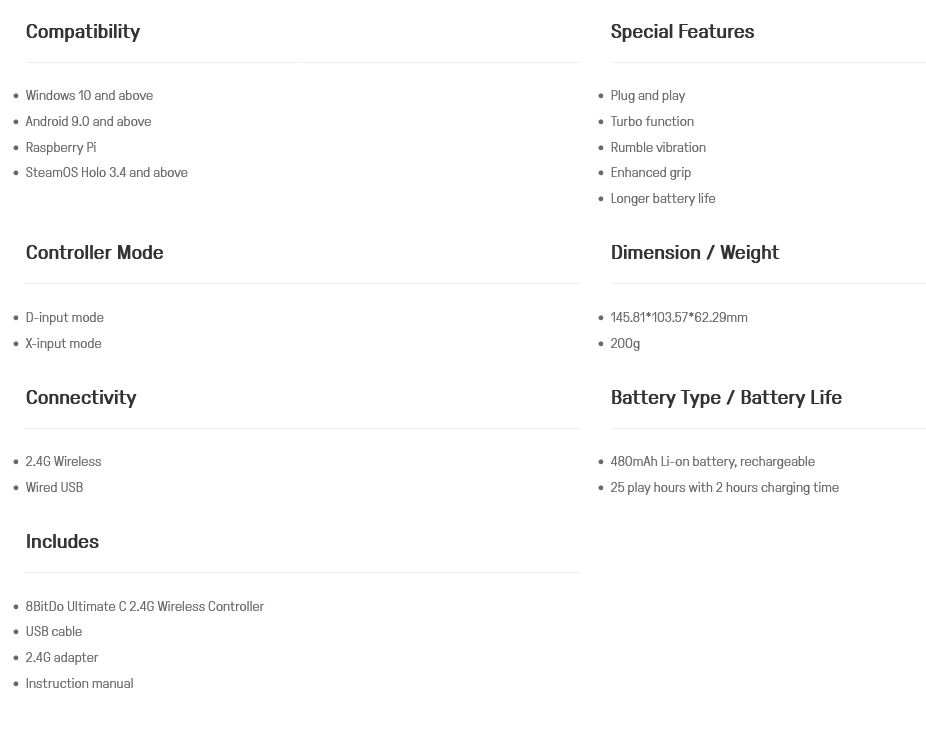Click the Turbo function feature
Viewport: 926px width, 732px height.
652,122
